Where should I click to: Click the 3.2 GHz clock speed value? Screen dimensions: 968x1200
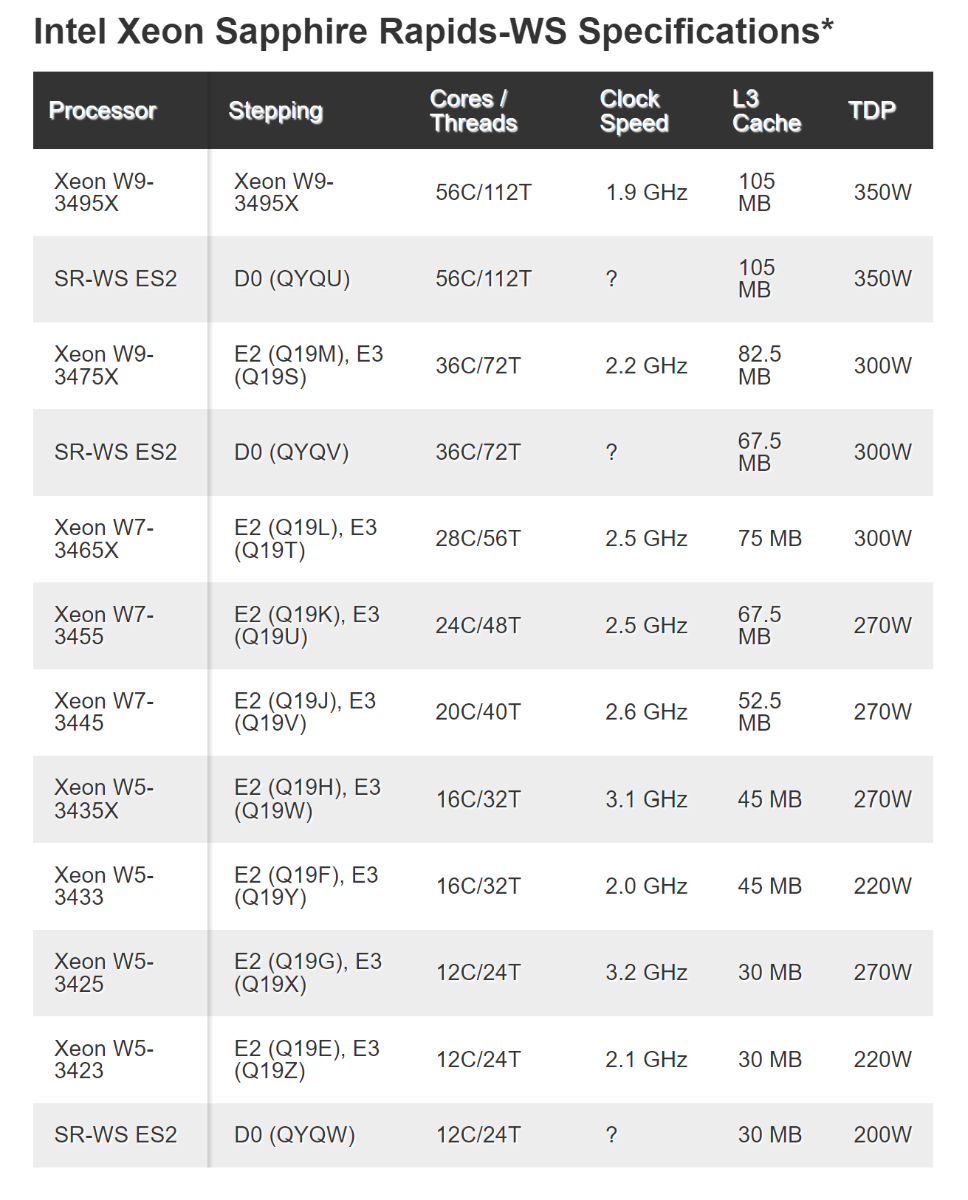tap(646, 972)
